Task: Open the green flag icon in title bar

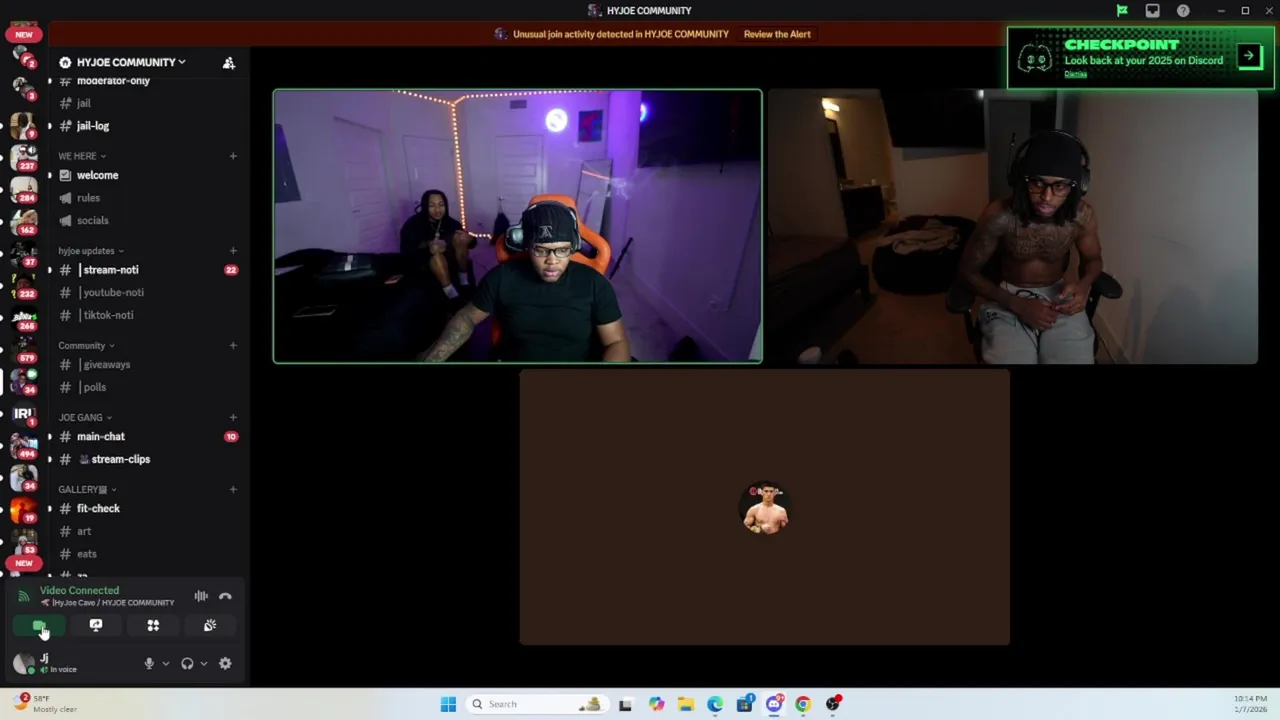Action: point(1122,11)
